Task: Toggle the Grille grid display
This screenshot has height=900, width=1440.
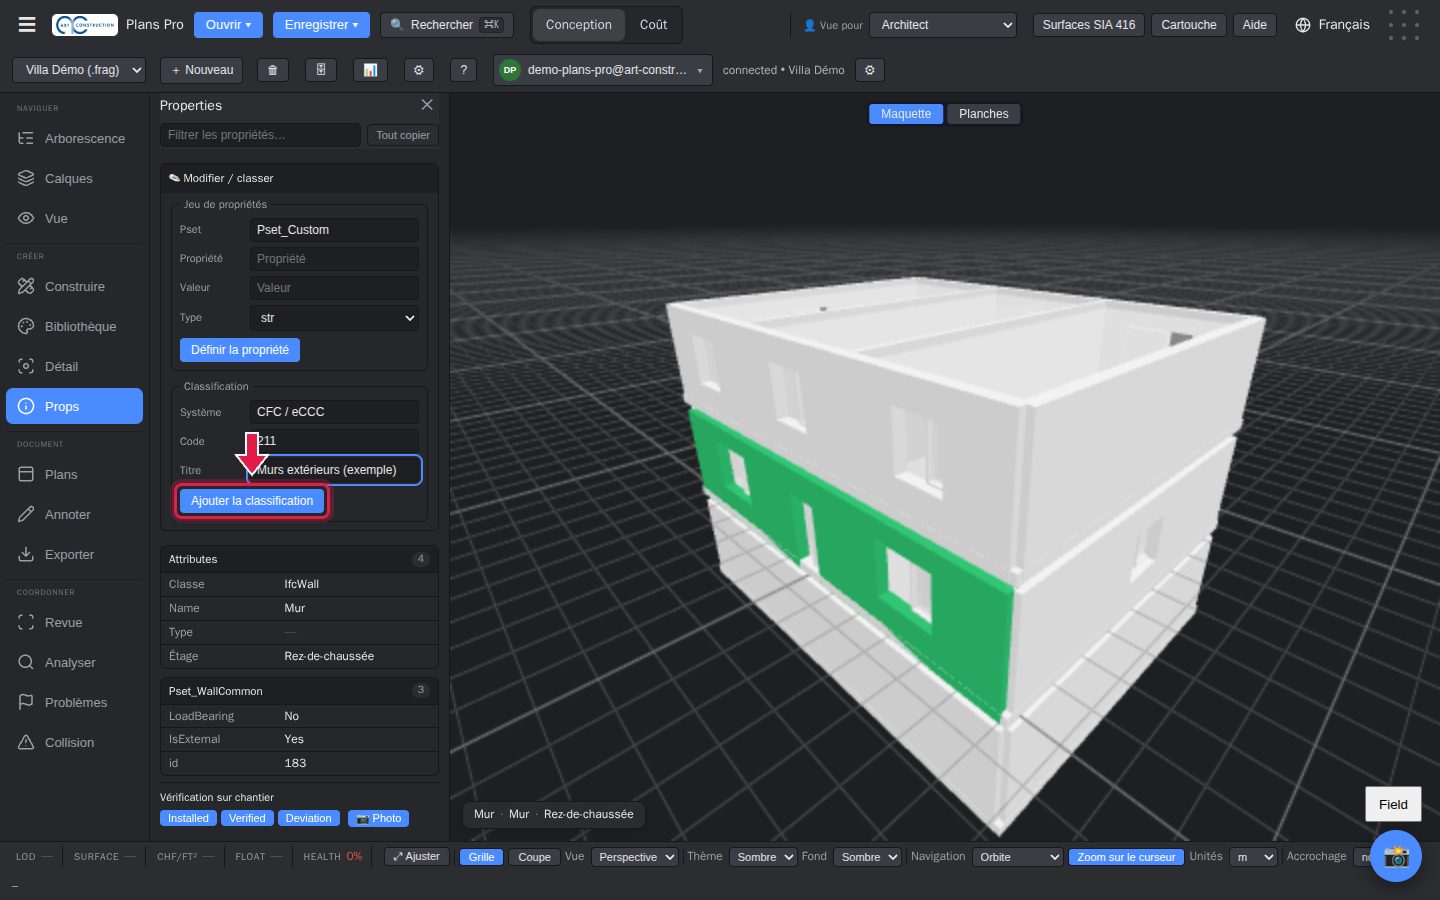Action: pos(481,857)
